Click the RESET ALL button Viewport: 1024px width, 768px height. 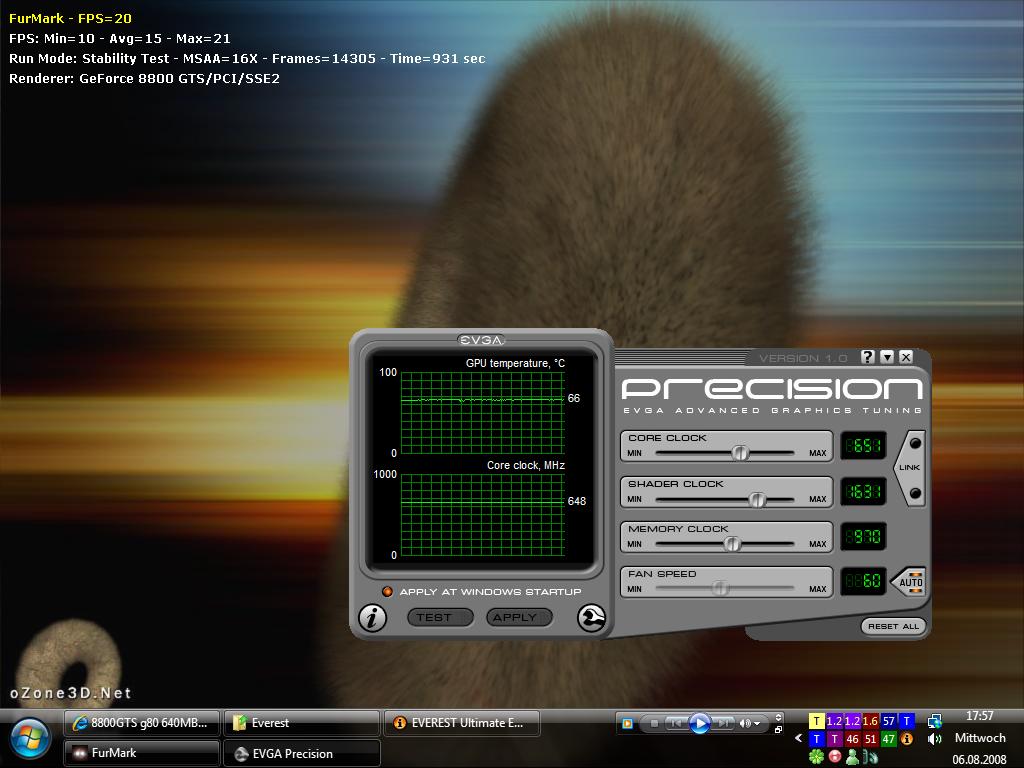(893, 626)
